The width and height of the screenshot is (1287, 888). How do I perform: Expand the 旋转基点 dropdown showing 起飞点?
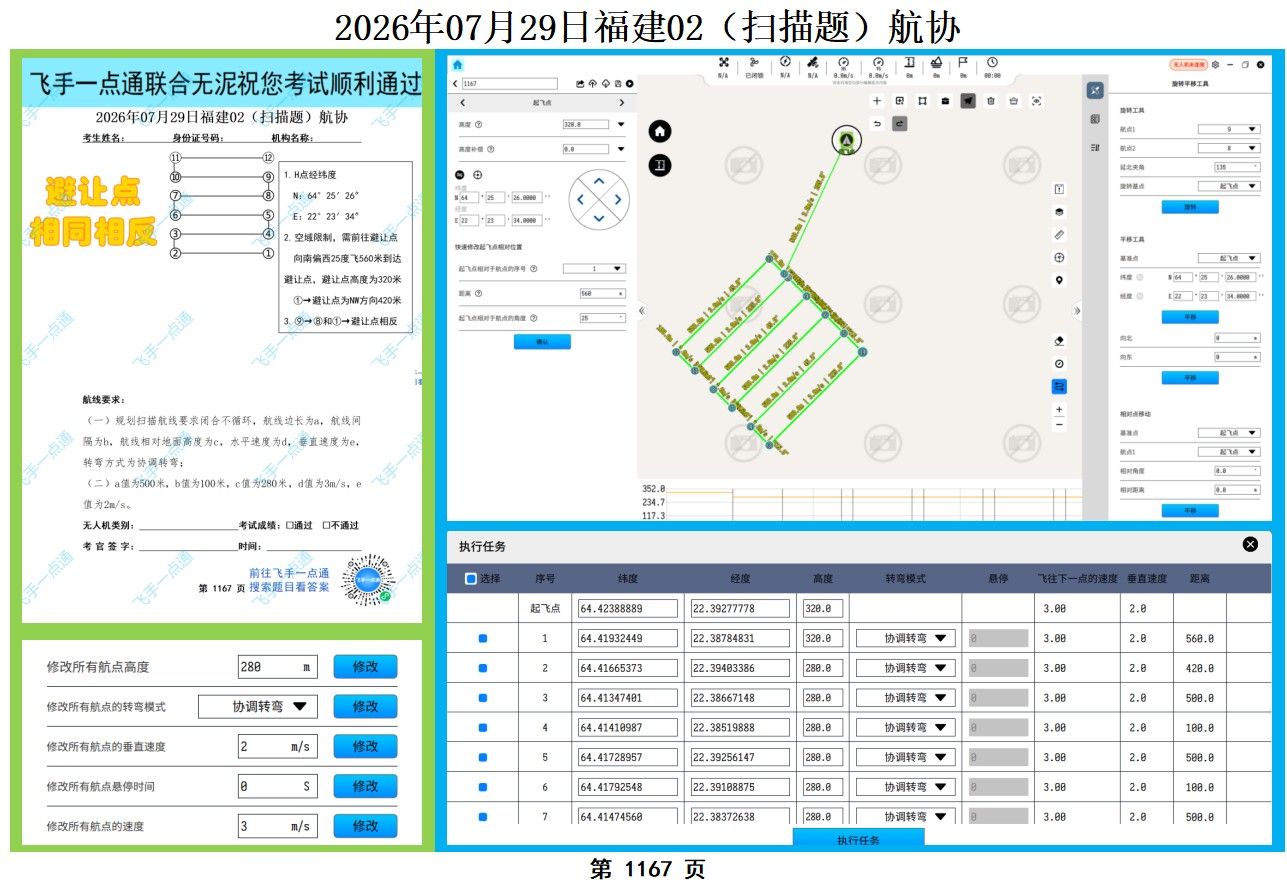1229,186
